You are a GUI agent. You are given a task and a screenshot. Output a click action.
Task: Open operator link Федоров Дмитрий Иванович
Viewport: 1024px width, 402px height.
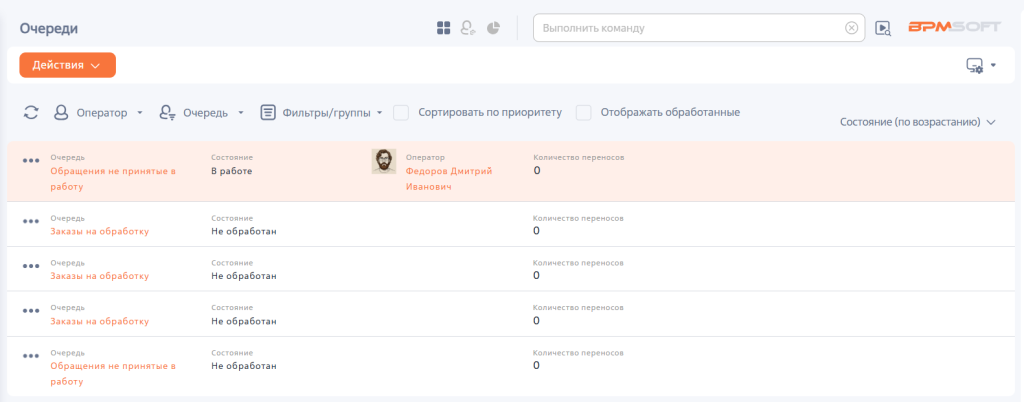coord(449,179)
